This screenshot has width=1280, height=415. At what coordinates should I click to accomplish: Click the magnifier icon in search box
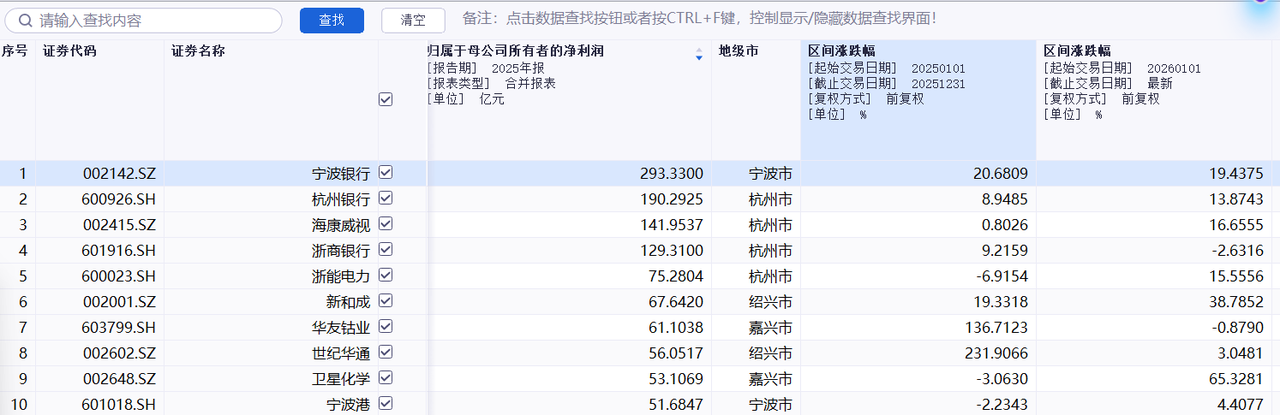click(x=25, y=20)
